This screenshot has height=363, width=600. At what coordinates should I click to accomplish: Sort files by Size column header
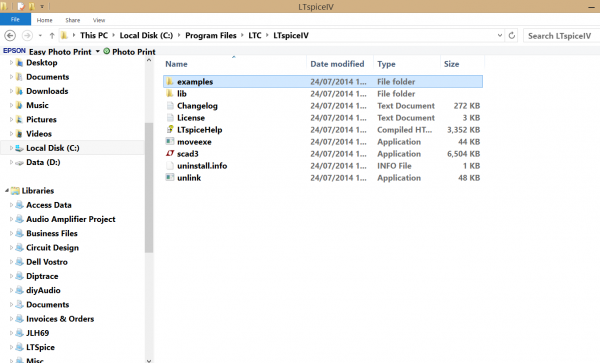click(x=451, y=64)
